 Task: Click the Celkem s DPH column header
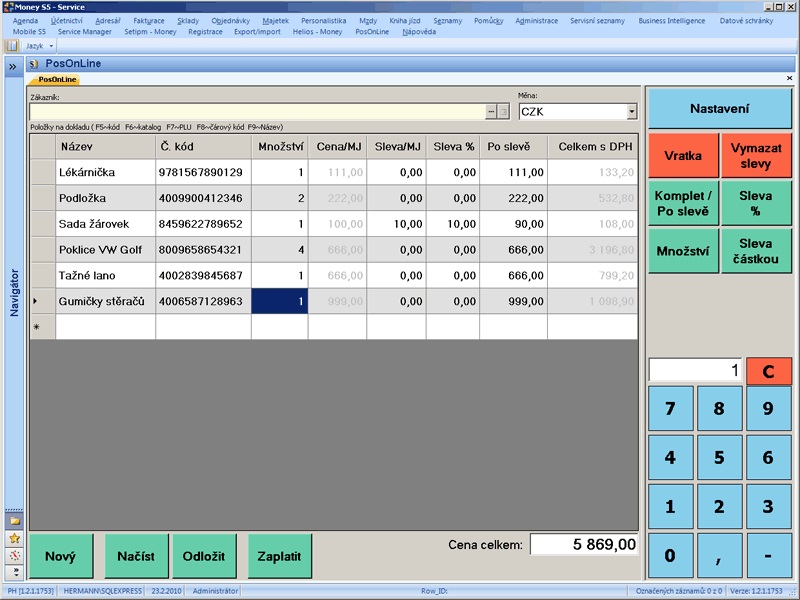593,147
